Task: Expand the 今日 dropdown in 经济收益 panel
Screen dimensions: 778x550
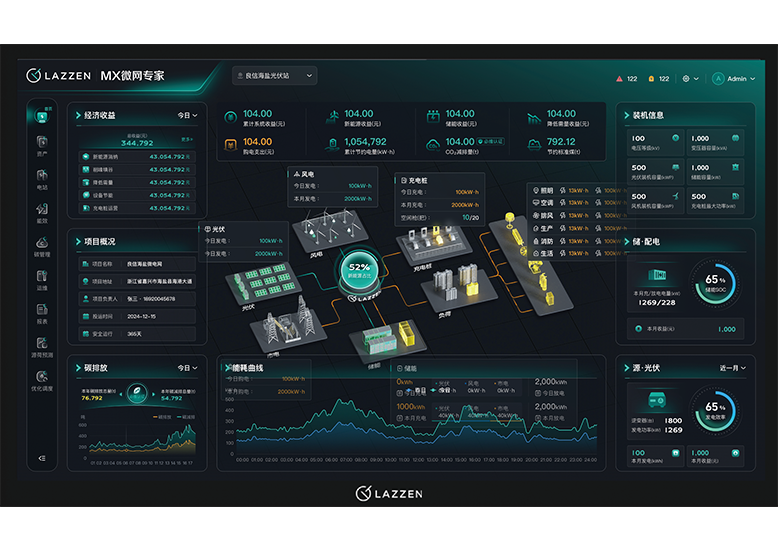Action: tap(188, 115)
